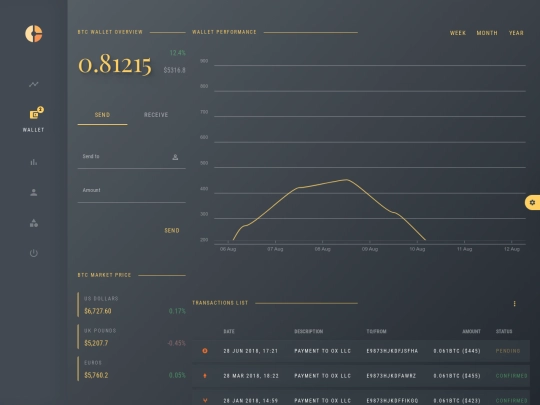
Task: Click the BTC Wallet Overview heading
Action: tap(110, 32)
